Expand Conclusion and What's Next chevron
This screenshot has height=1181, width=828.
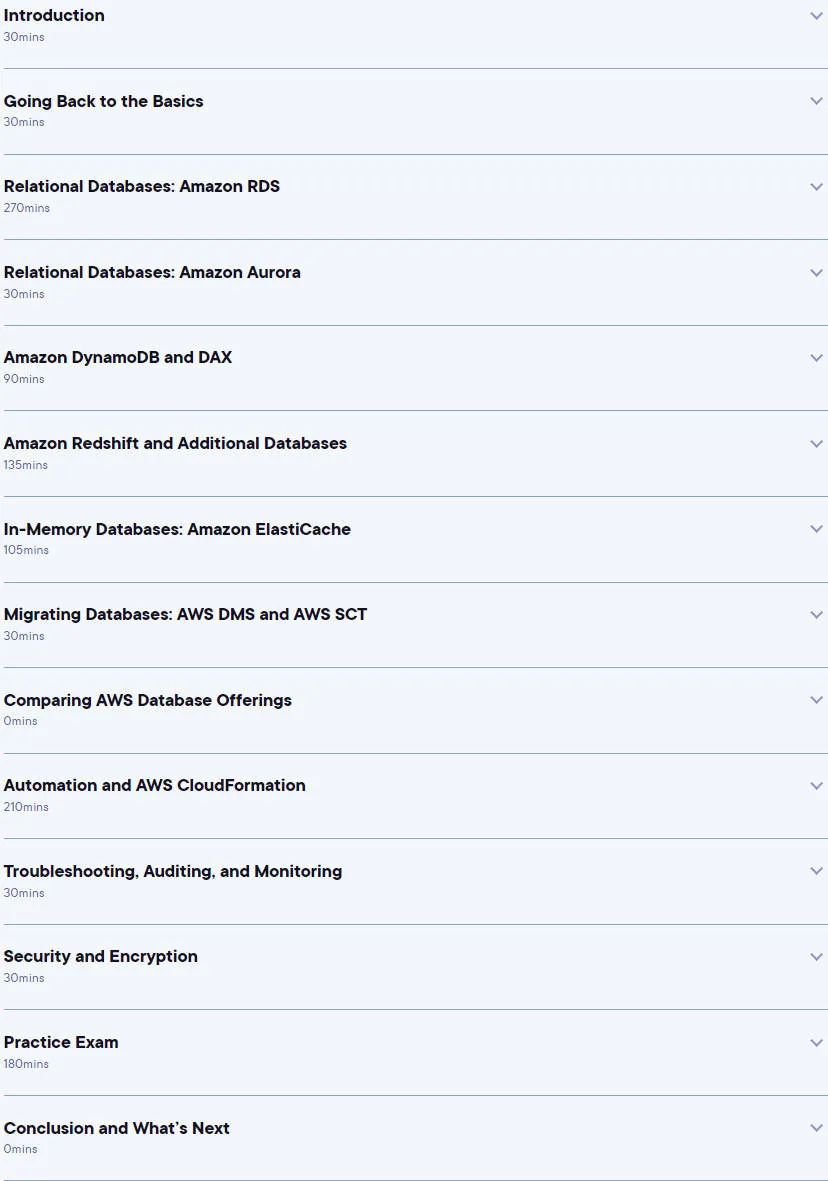pyautogui.click(x=816, y=1128)
